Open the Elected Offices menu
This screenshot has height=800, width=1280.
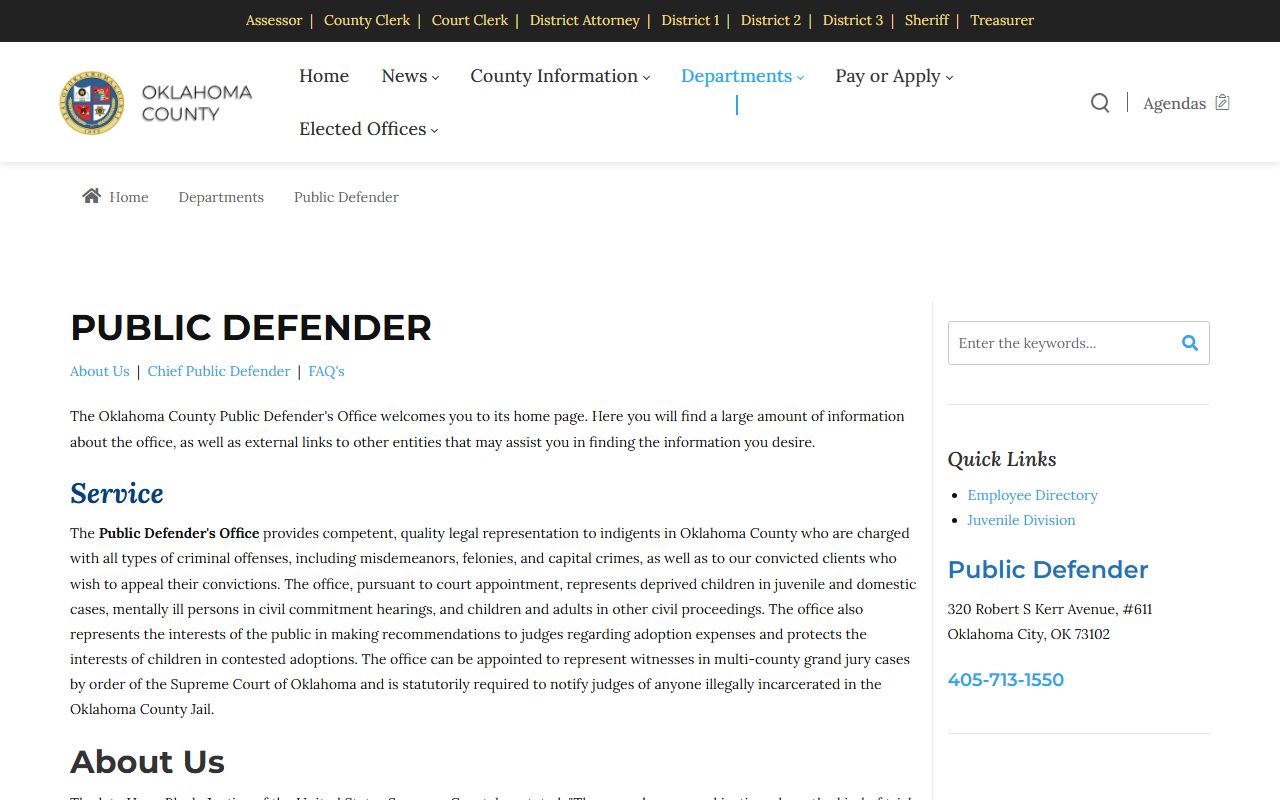point(363,129)
